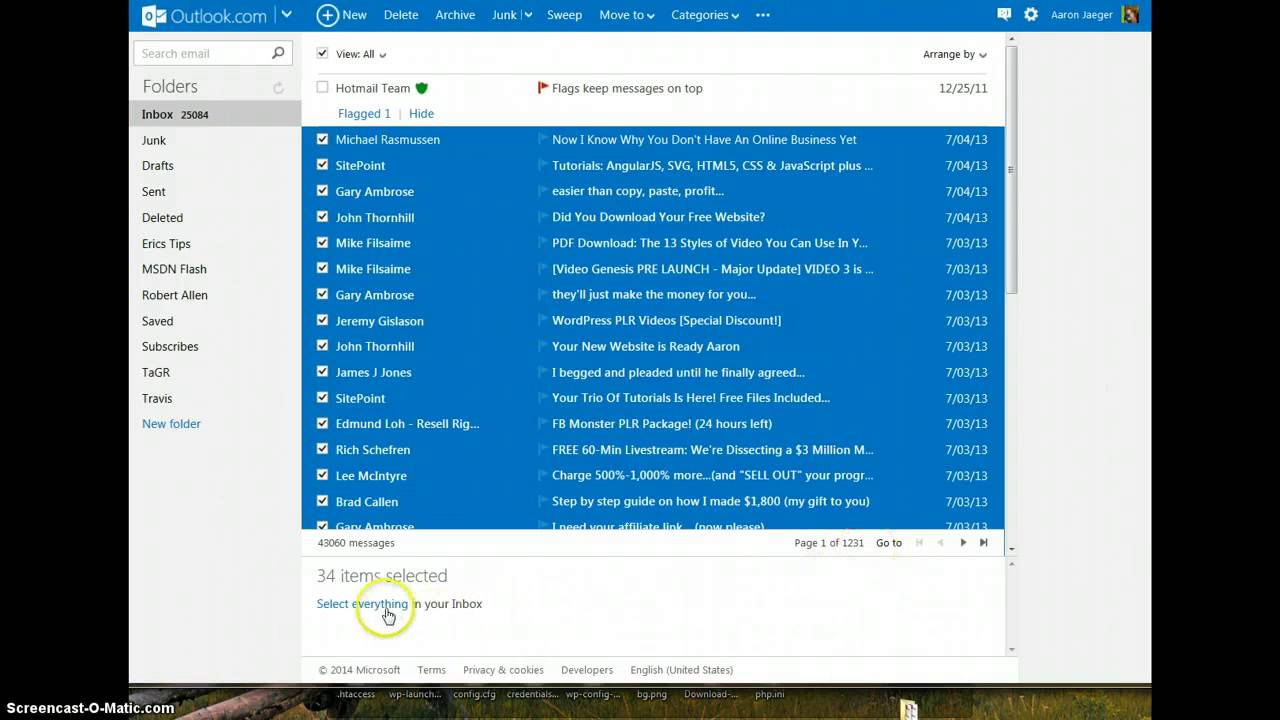
Task: Uncheck the James J Jones message
Action: point(322,372)
